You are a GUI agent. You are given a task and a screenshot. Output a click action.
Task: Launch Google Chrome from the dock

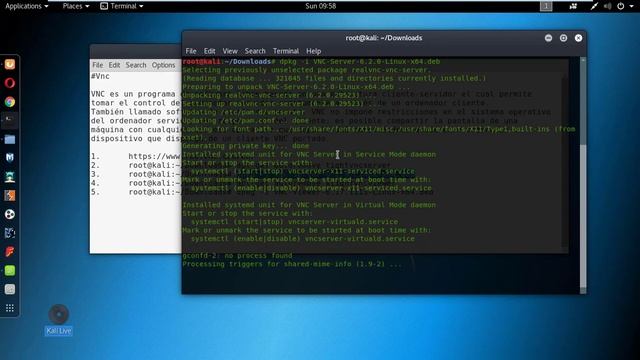tap(10, 102)
